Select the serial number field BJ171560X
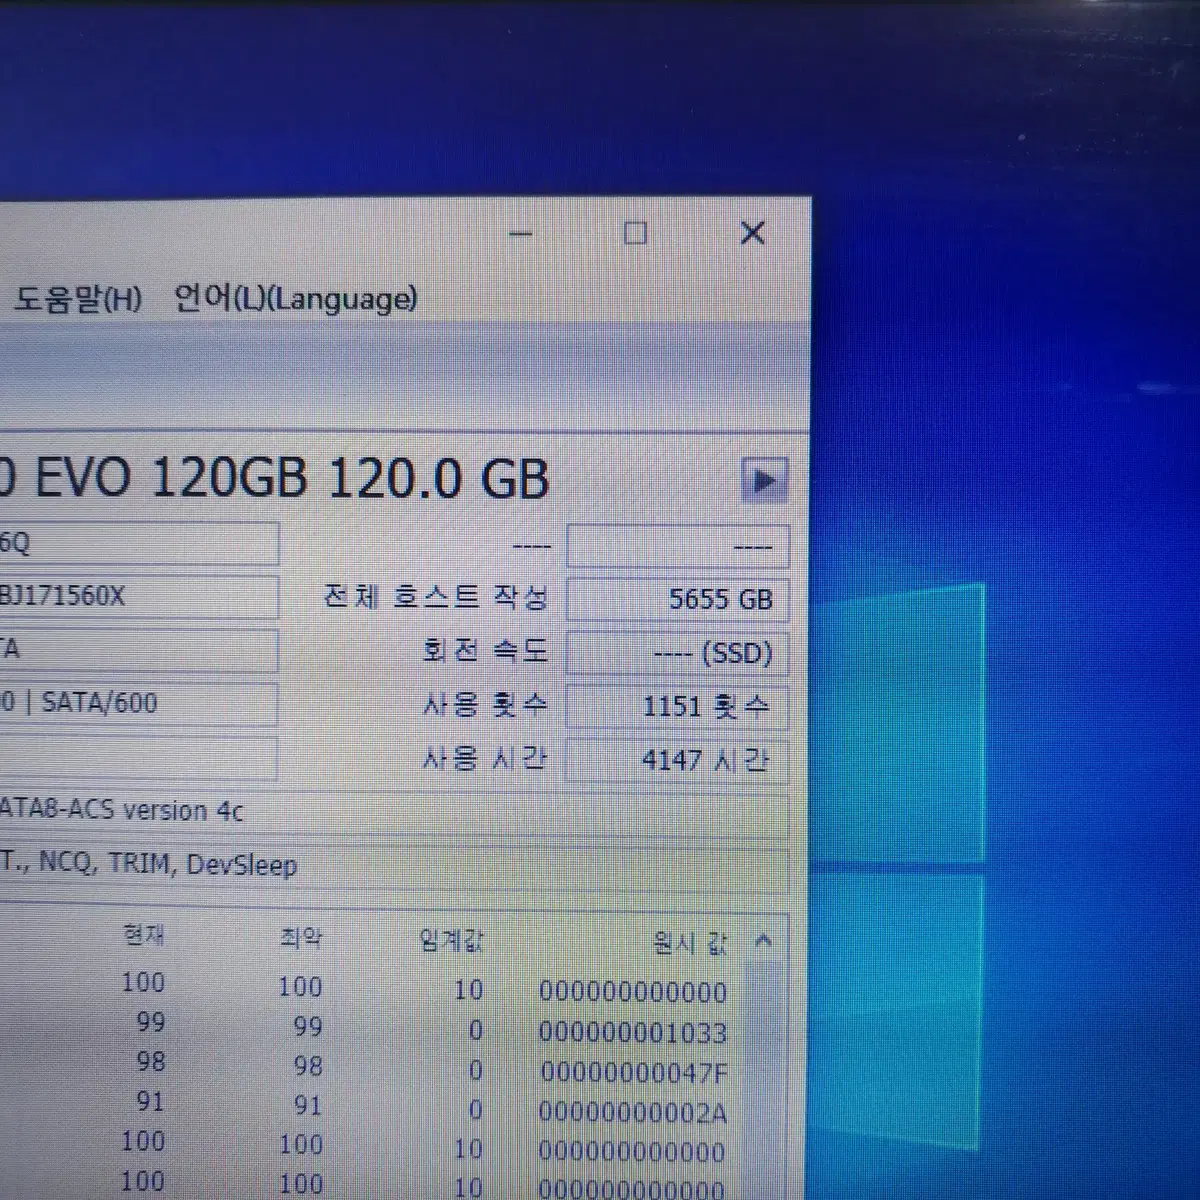This screenshot has width=1200, height=1200. (138, 597)
